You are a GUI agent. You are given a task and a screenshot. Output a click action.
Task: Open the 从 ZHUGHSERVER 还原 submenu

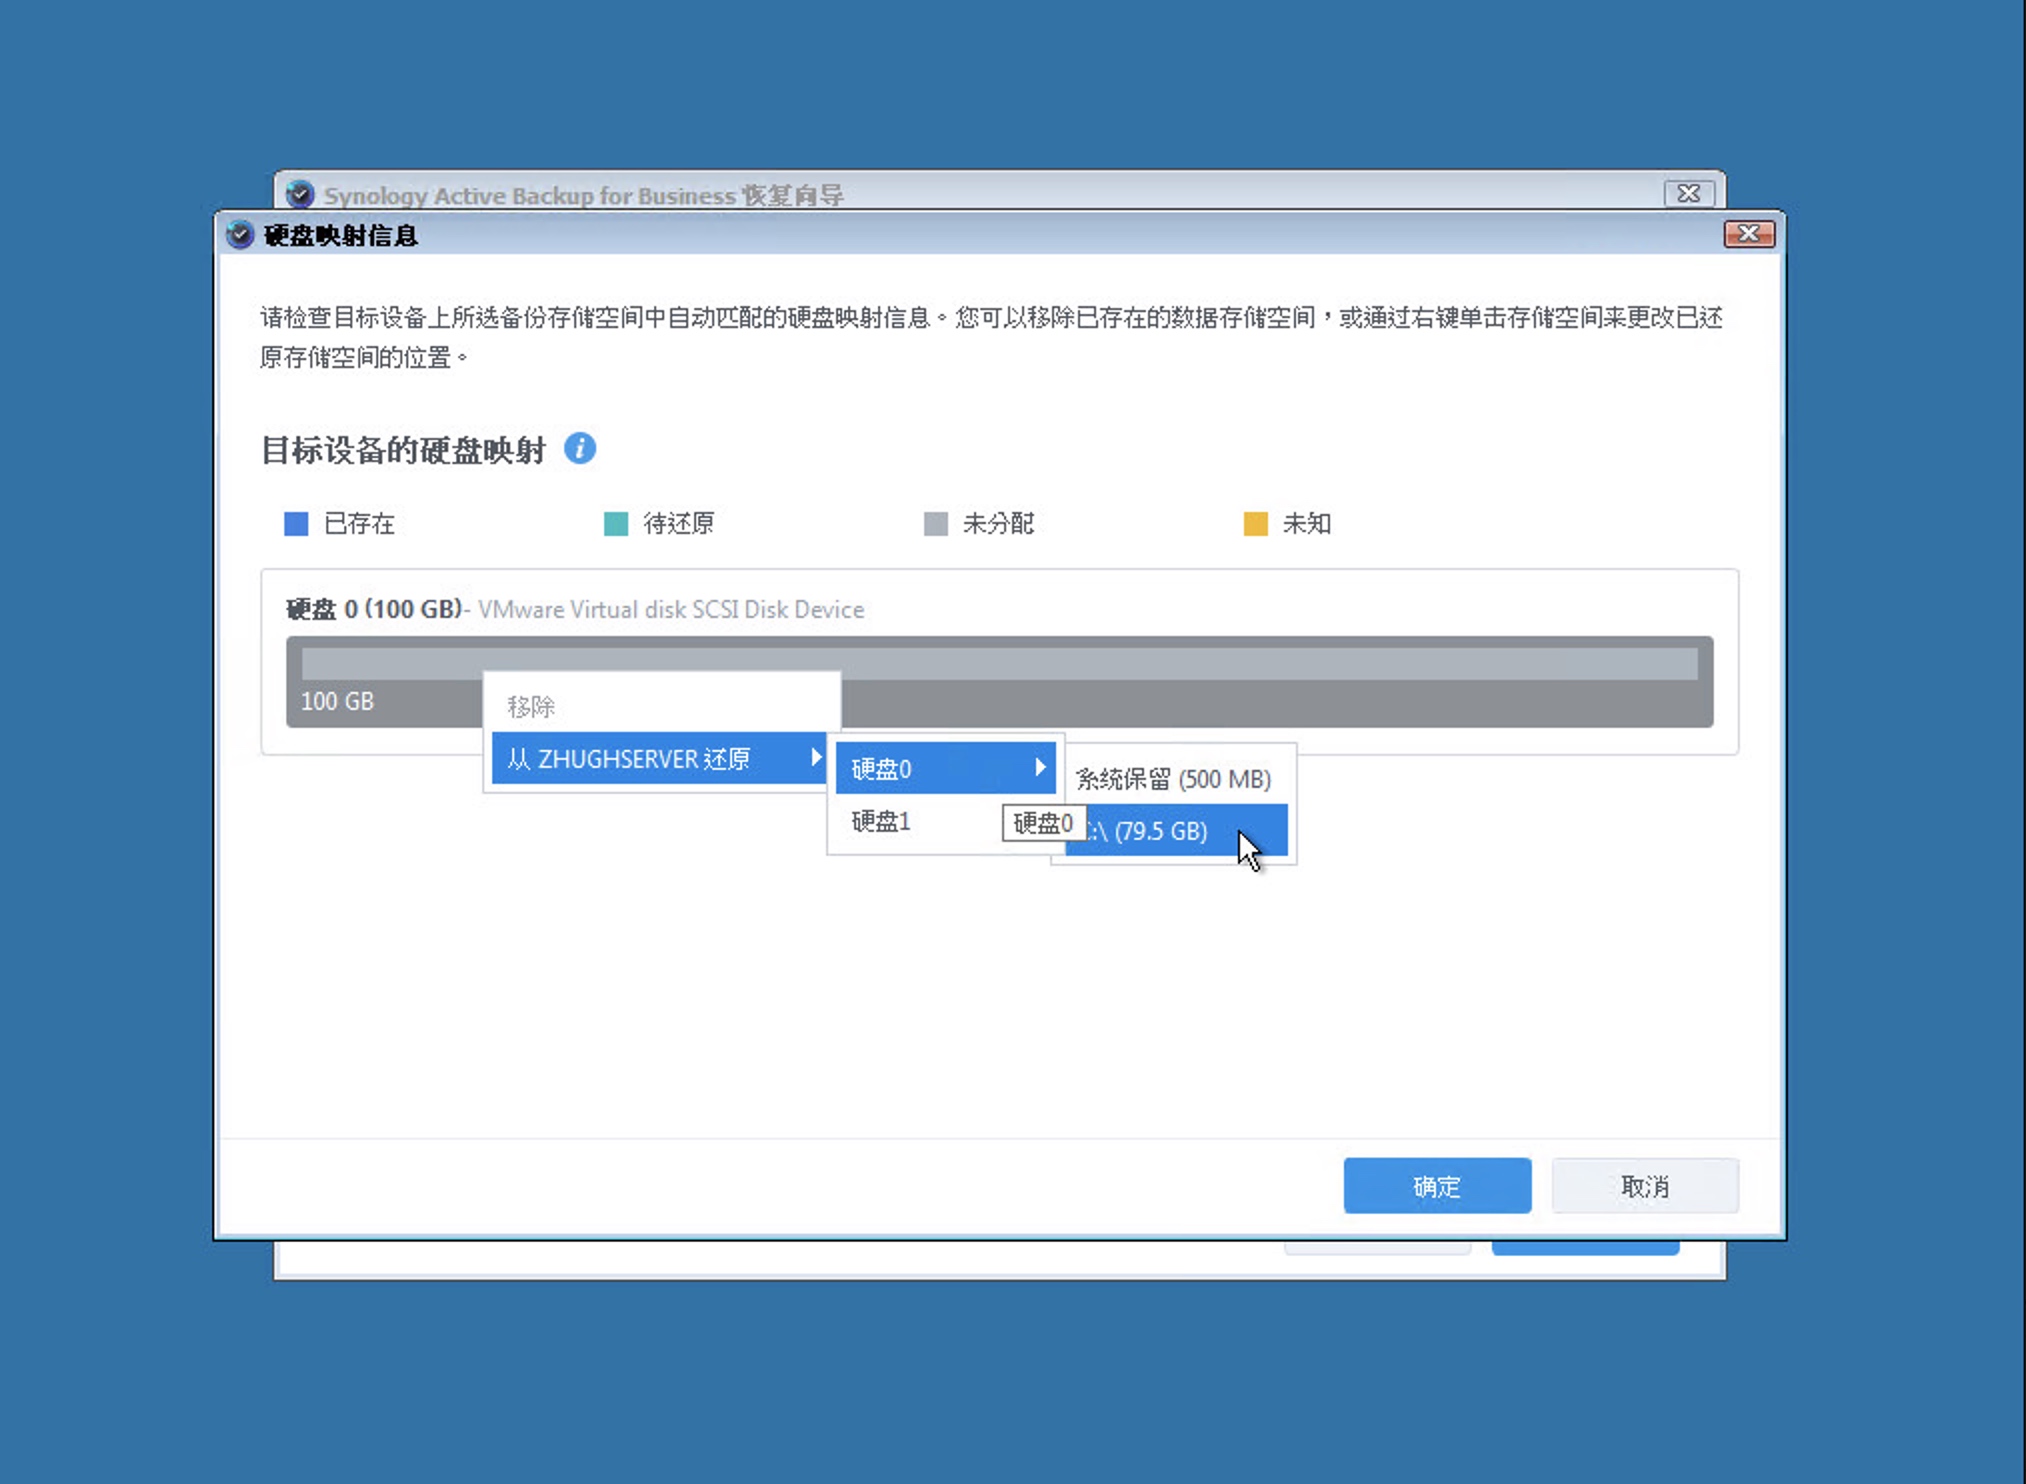660,759
